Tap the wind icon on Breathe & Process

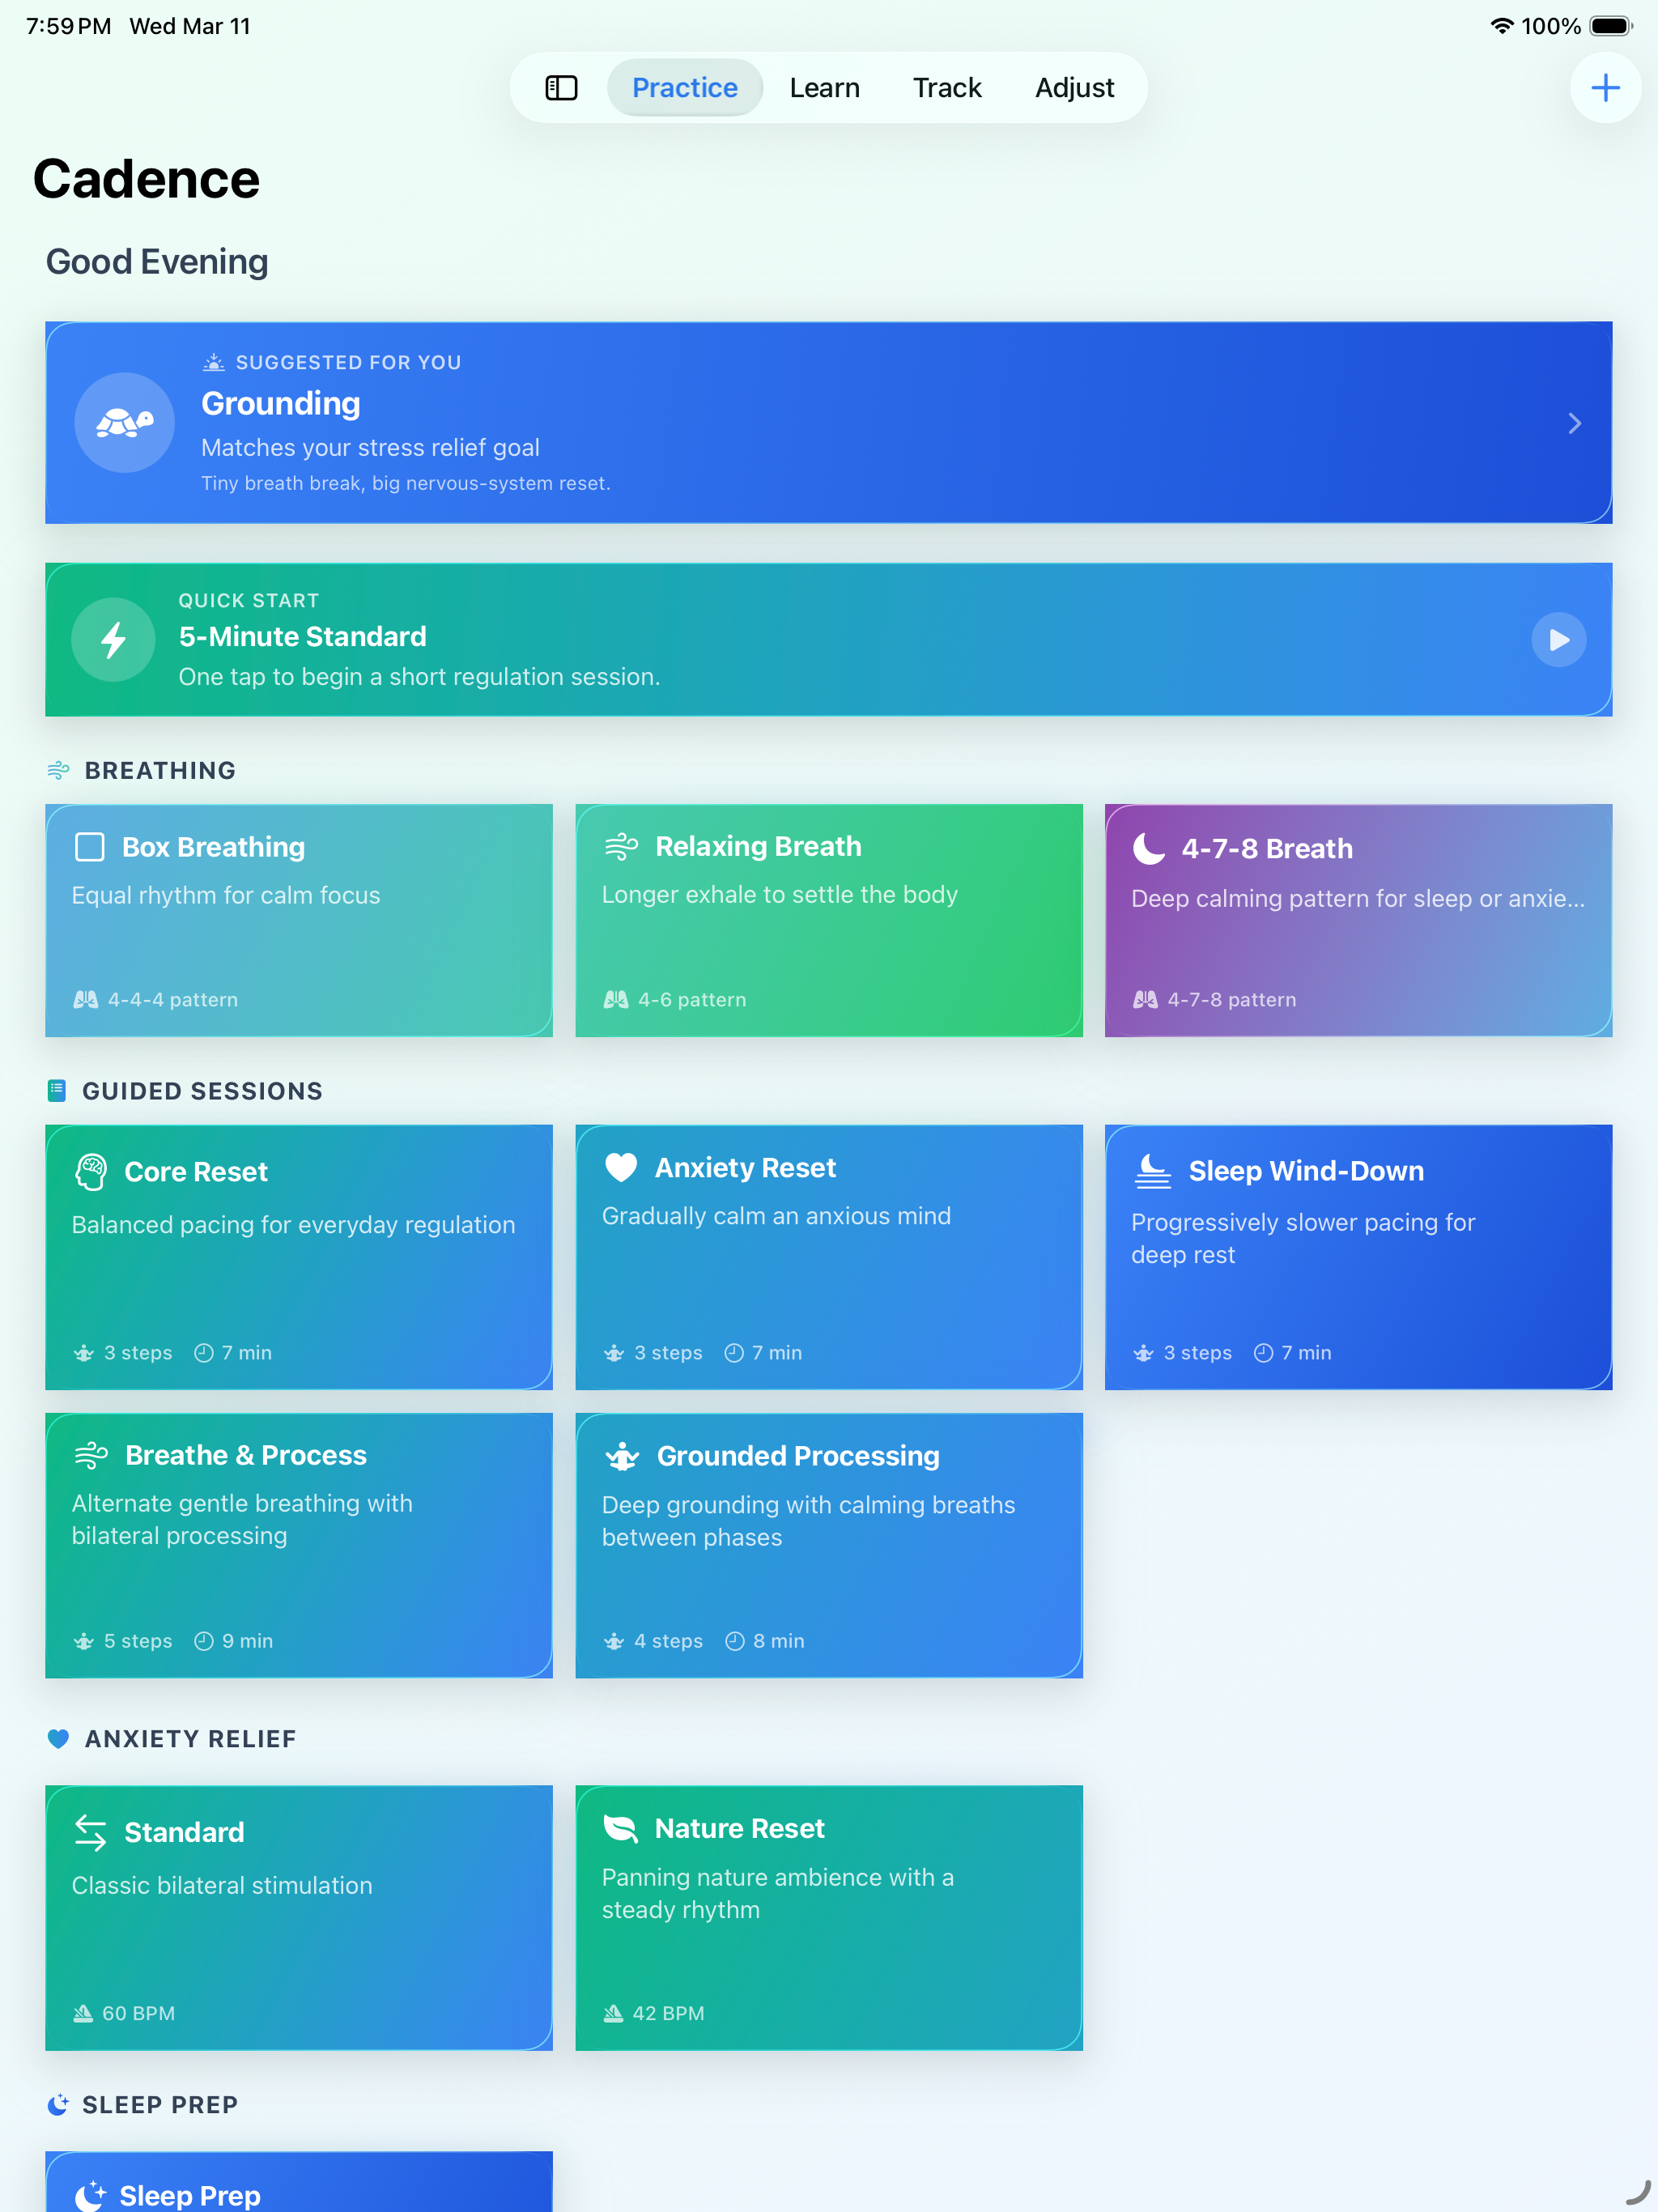[91, 1455]
